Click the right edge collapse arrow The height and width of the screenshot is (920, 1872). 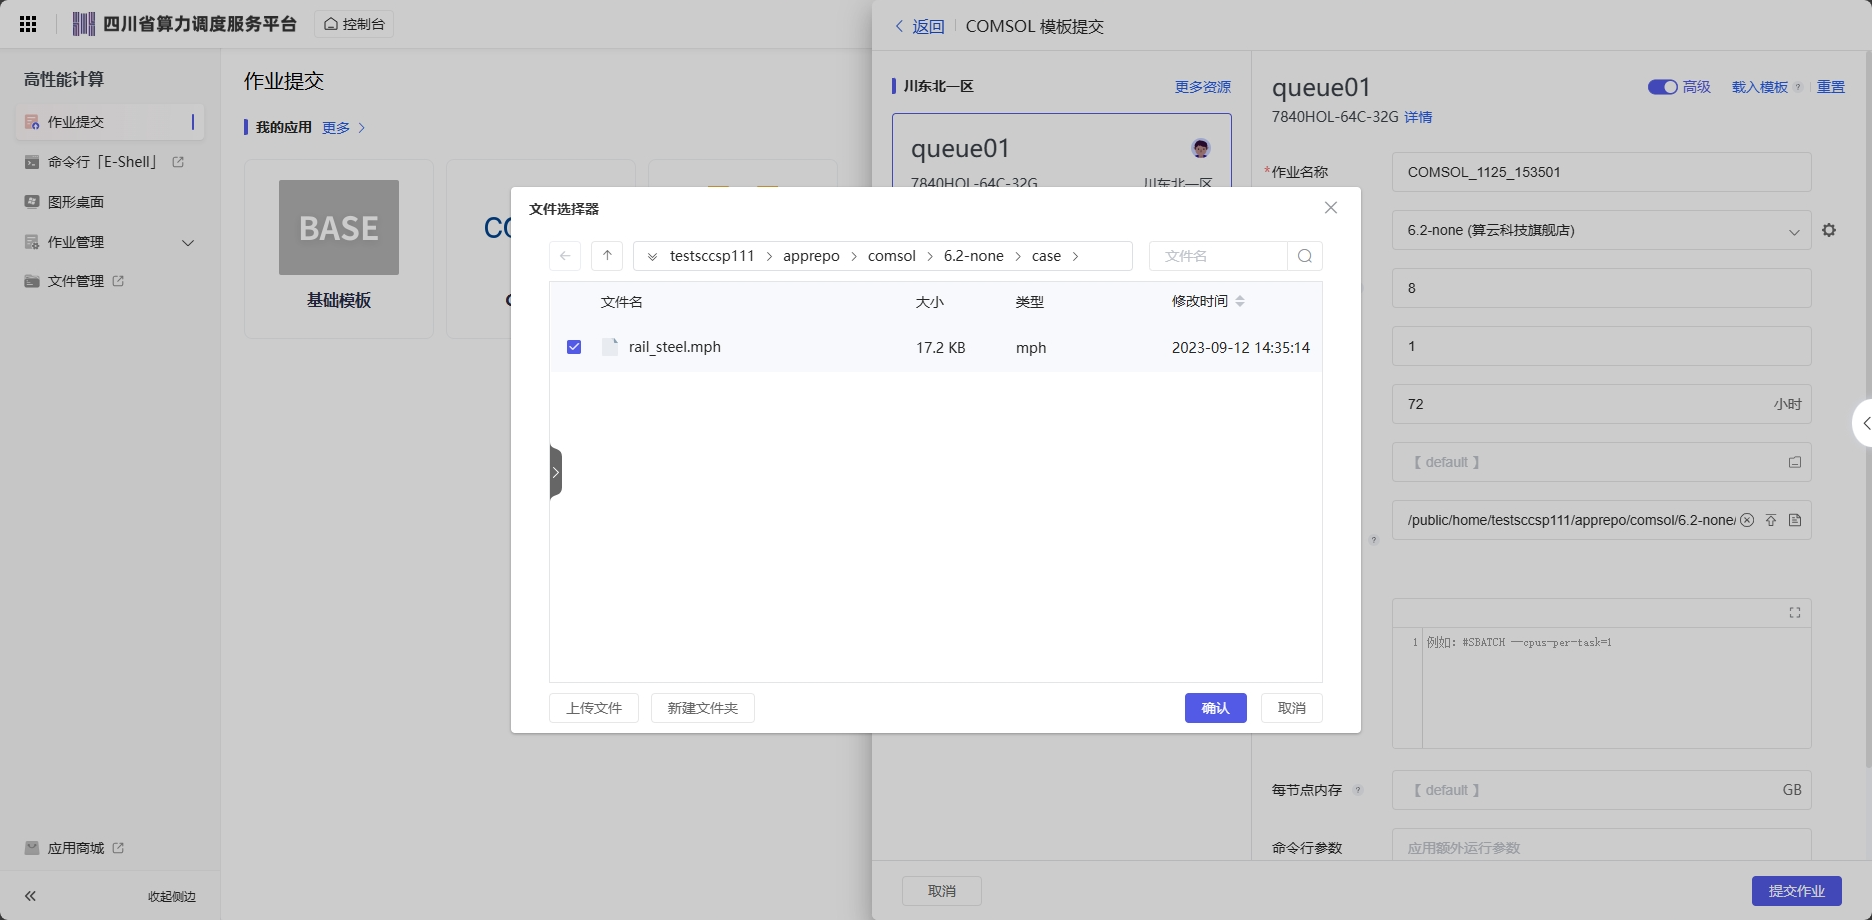tap(1864, 424)
